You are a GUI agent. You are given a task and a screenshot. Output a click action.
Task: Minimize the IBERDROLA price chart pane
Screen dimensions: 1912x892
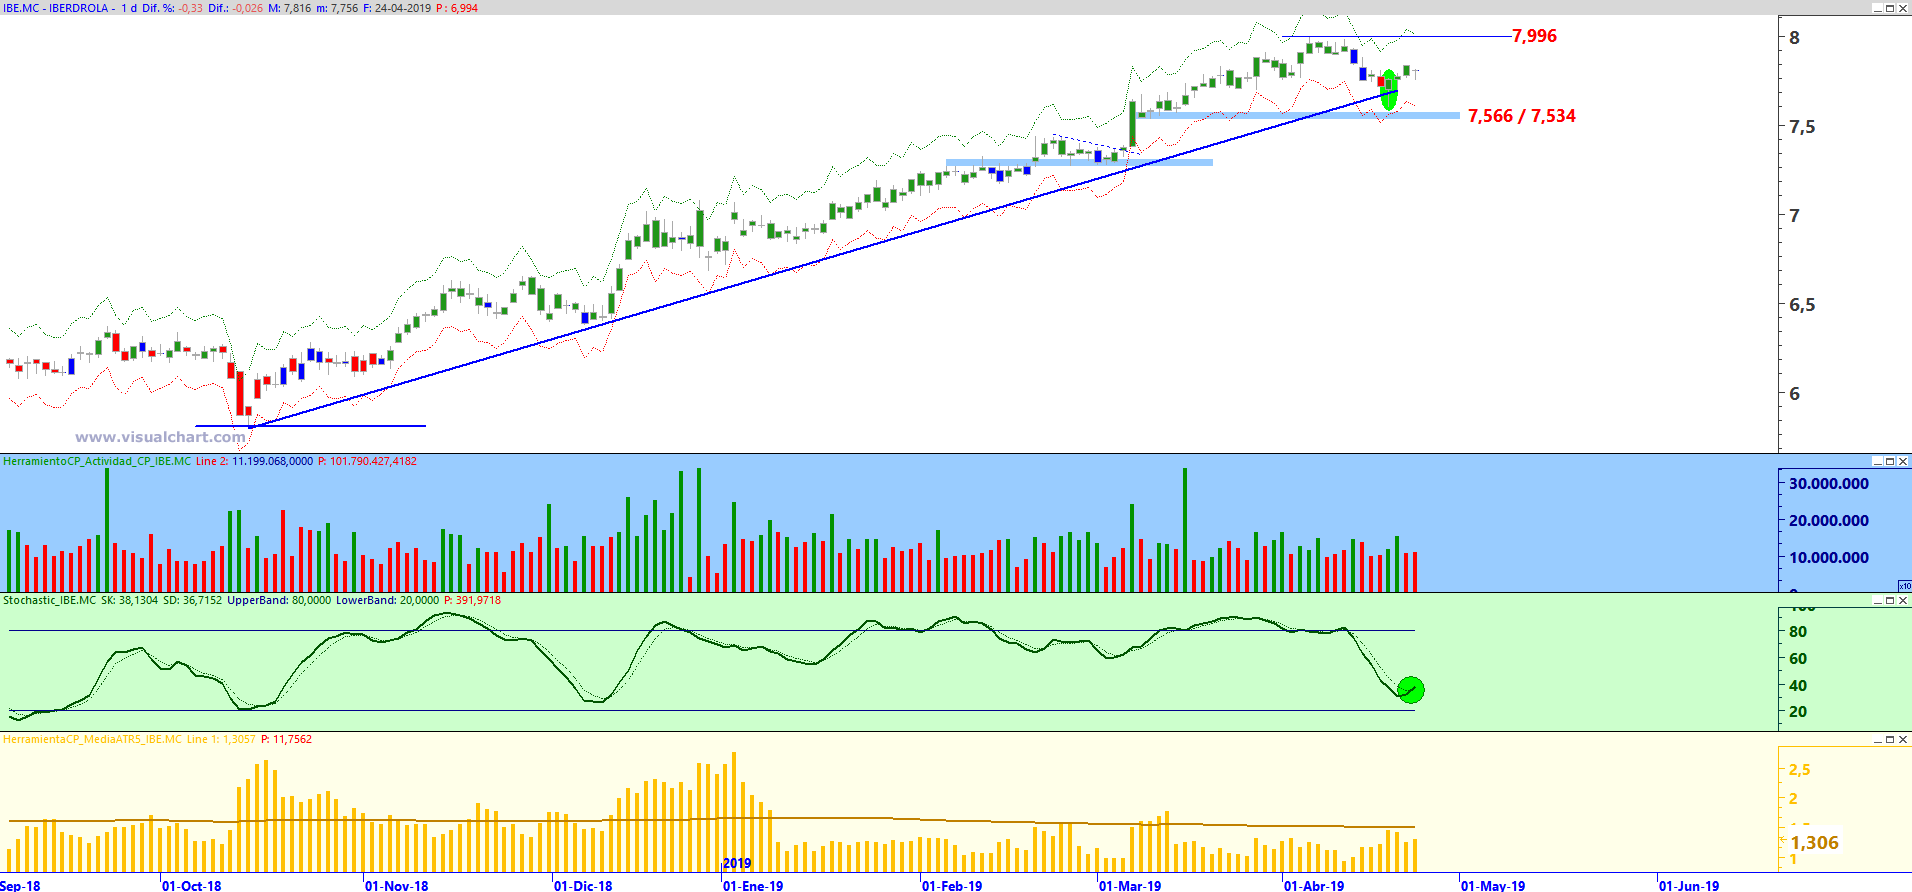[x=1877, y=8]
